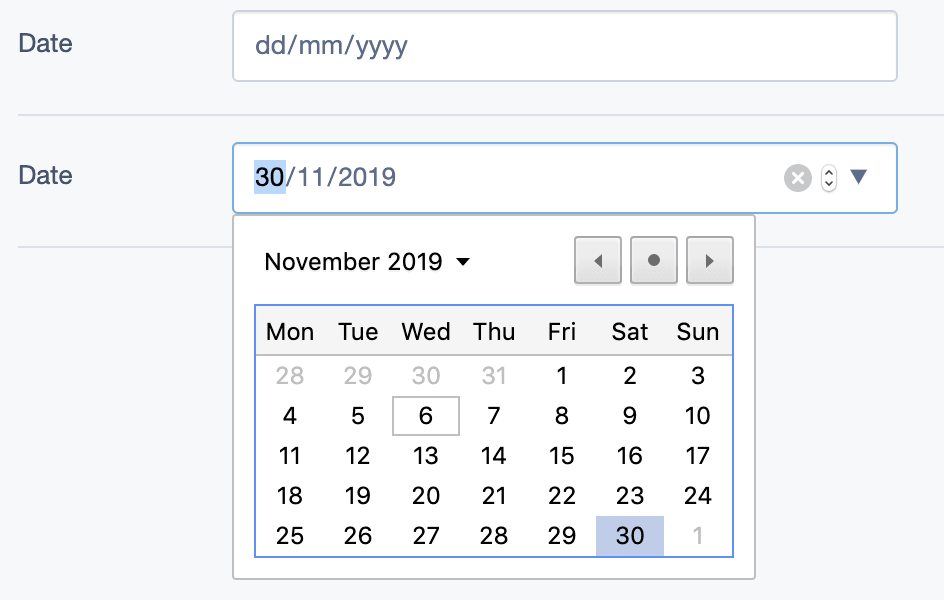Toggle the calendar dropdown triangle in date field
The image size is (944, 600).
pyautogui.click(x=859, y=177)
